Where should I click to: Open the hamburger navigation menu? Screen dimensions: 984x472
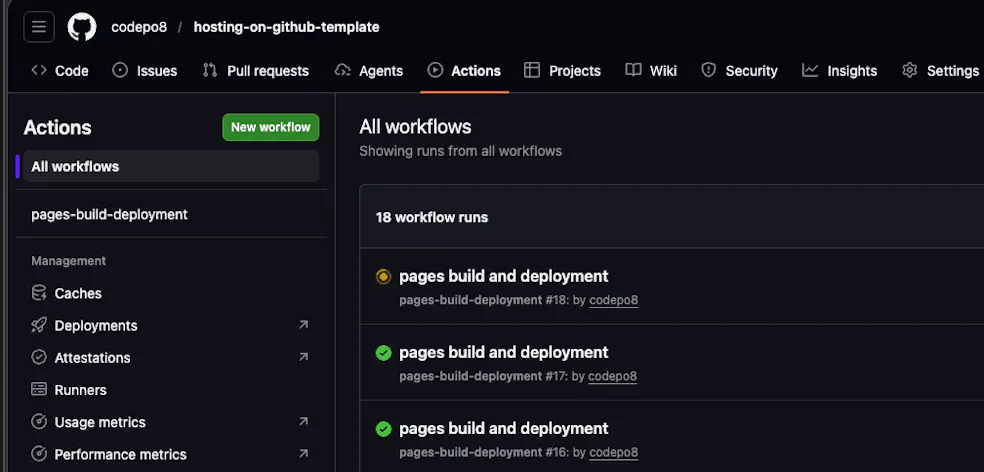39,27
